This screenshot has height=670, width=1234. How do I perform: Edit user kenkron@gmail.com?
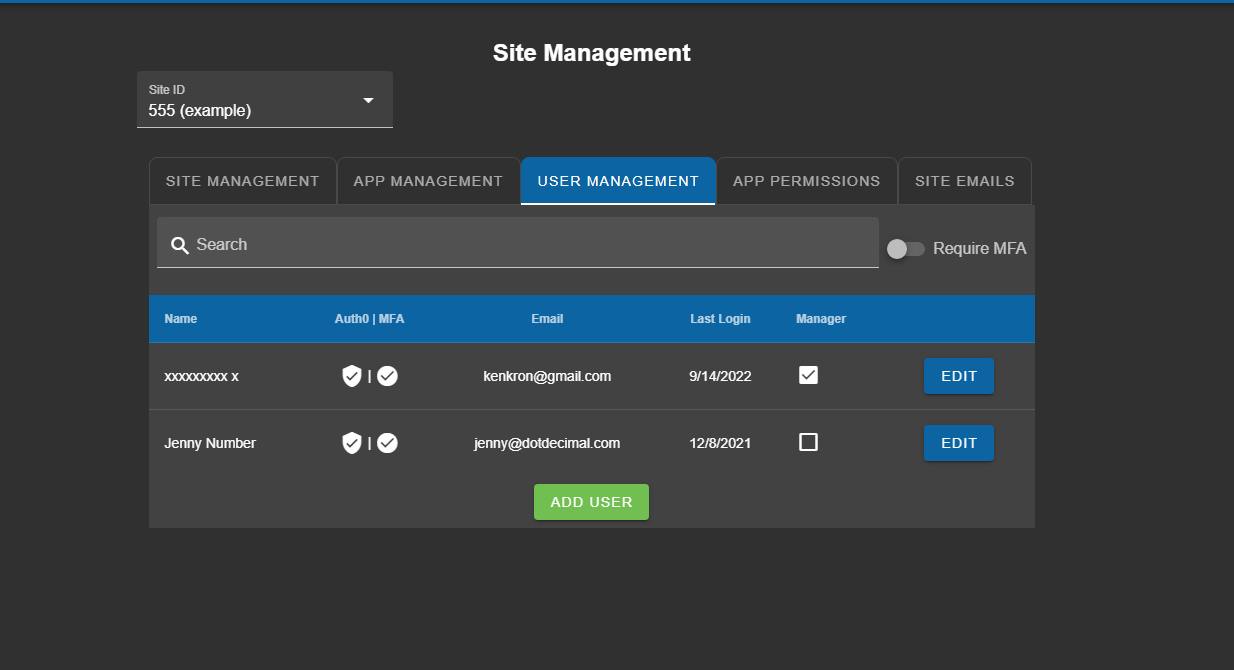[x=959, y=376]
